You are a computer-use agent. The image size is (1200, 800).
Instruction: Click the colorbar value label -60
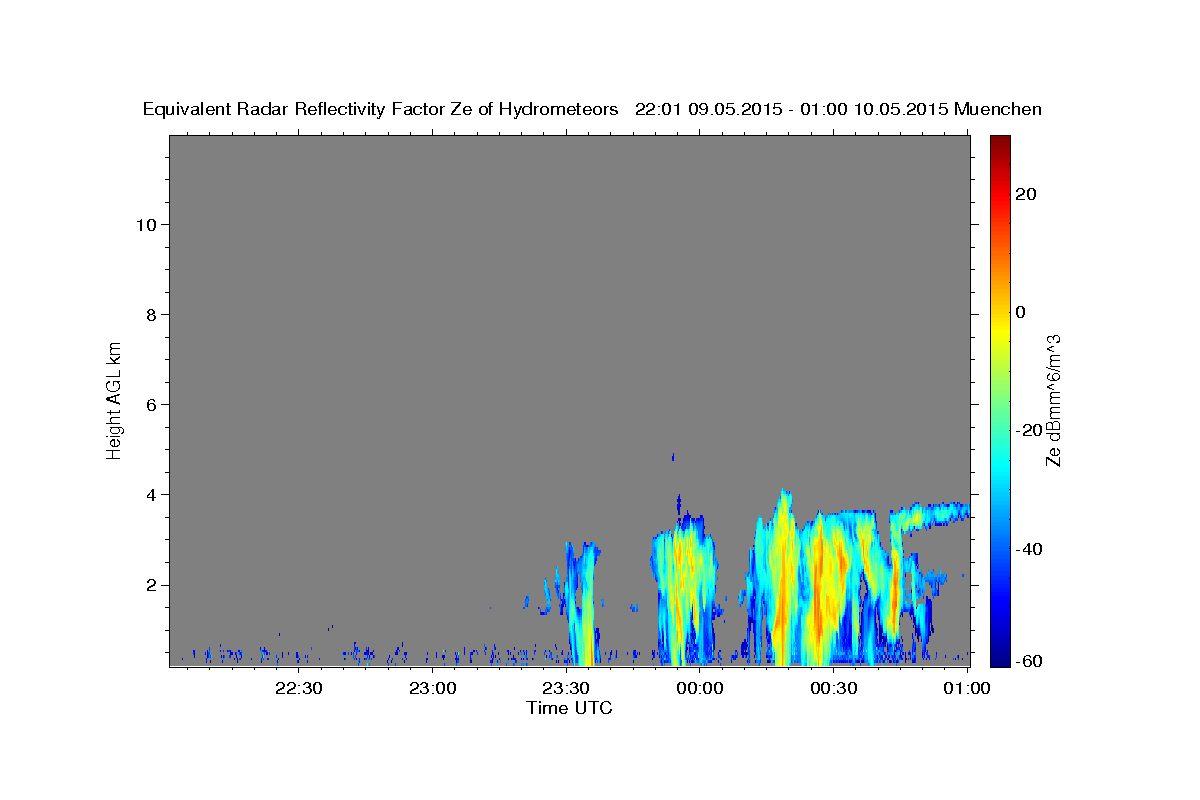1027,661
